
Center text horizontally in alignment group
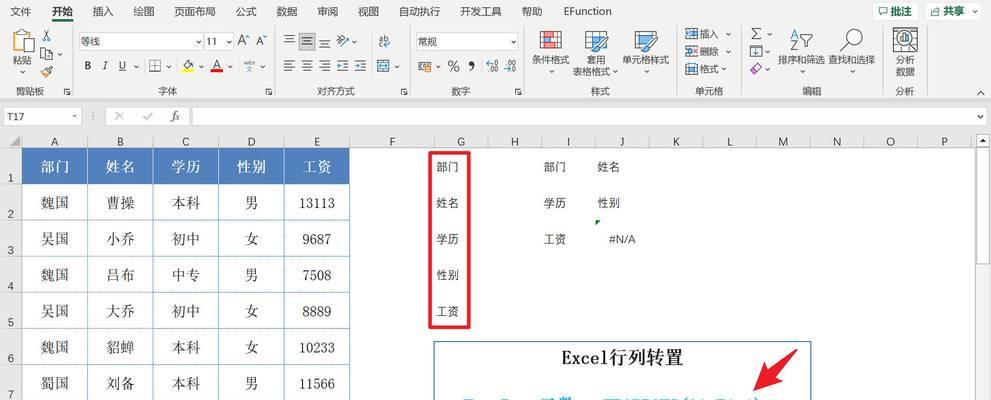pyautogui.click(x=307, y=66)
